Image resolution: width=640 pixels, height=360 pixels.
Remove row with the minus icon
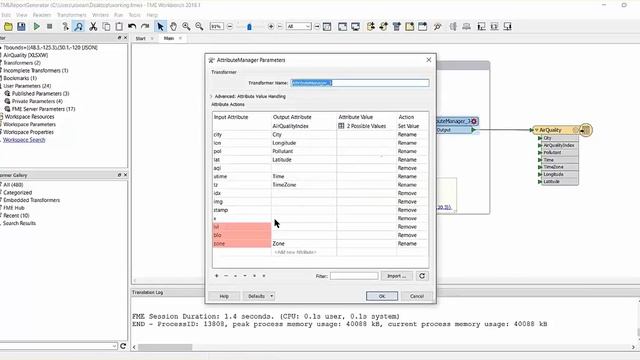(226, 276)
